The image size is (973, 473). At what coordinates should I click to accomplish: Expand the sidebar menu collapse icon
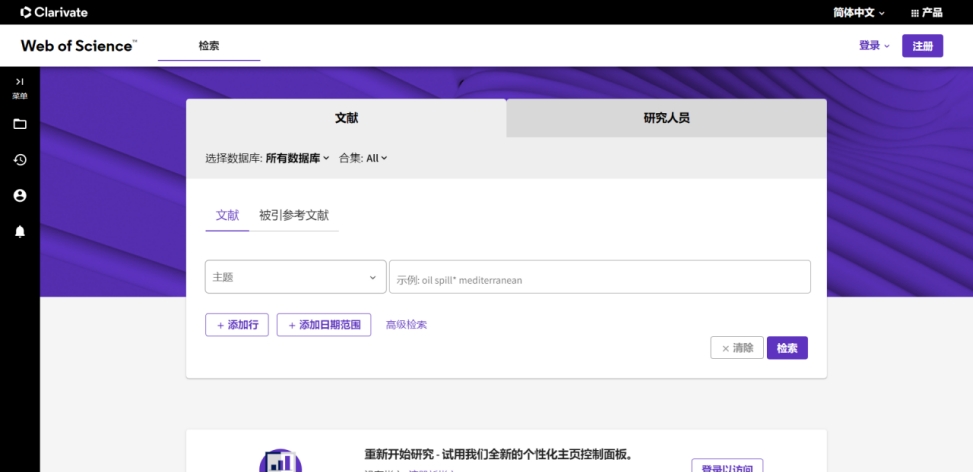click(x=20, y=81)
